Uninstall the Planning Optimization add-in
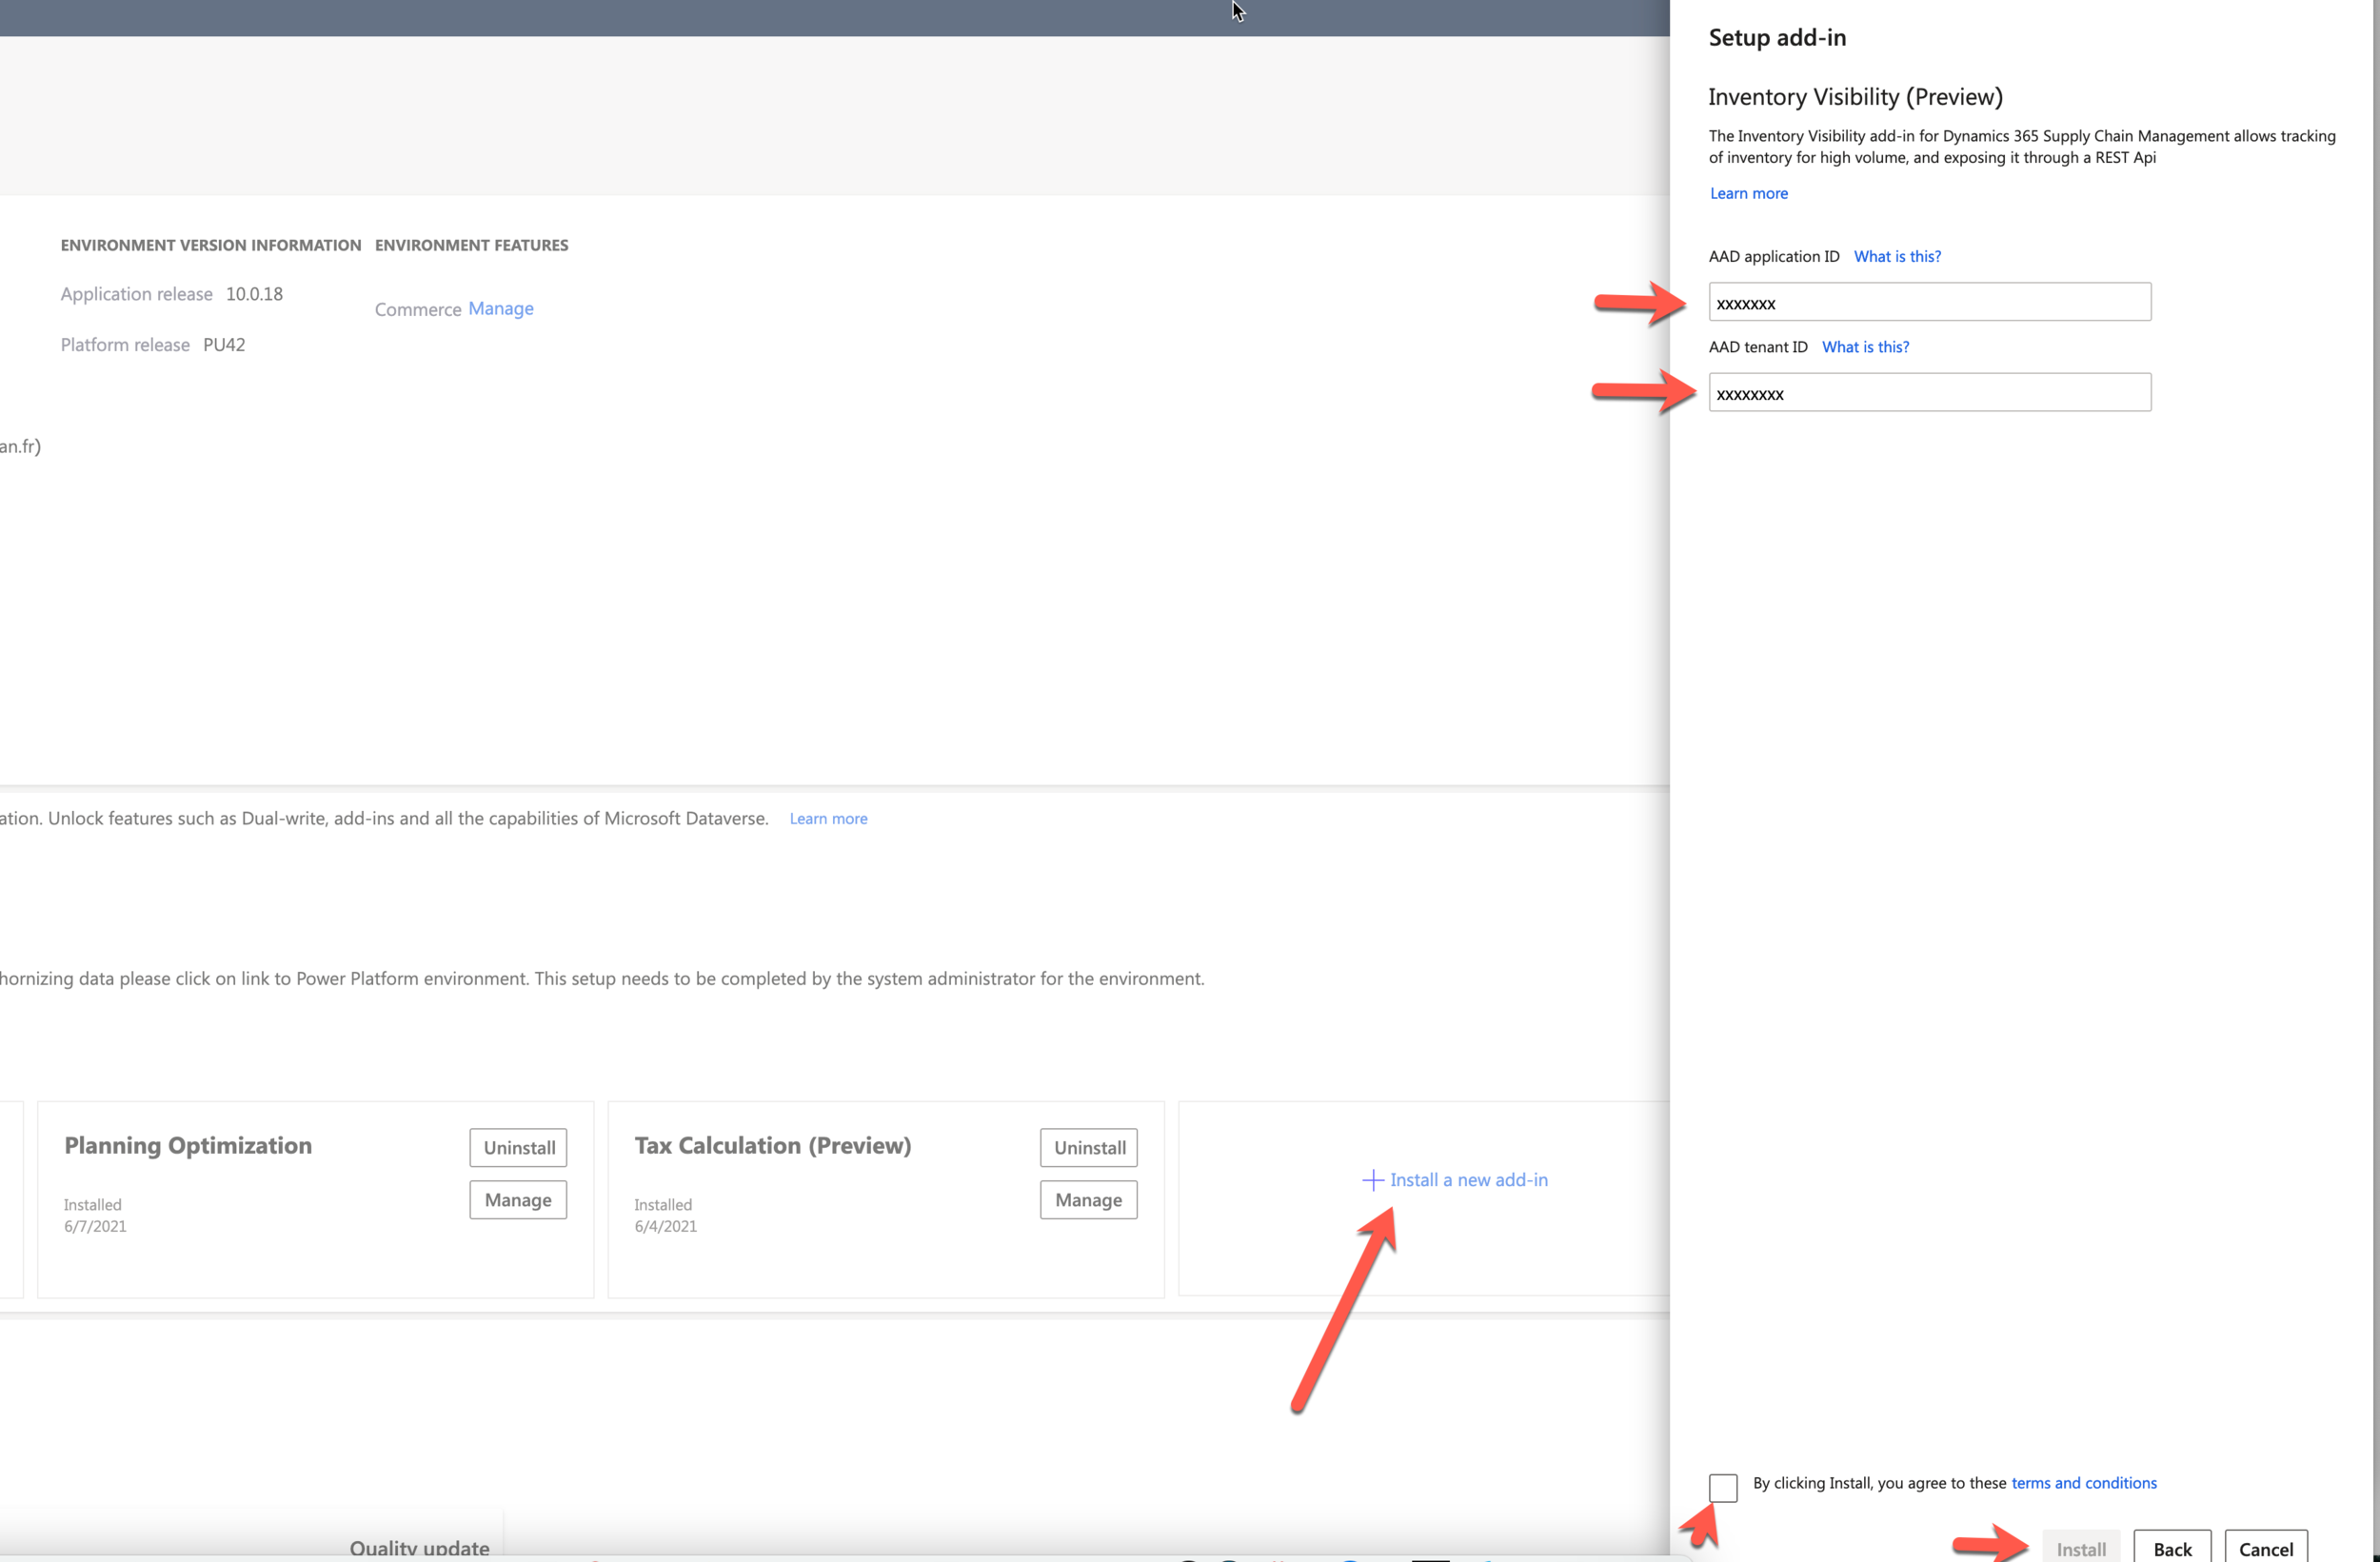 pos(518,1147)
